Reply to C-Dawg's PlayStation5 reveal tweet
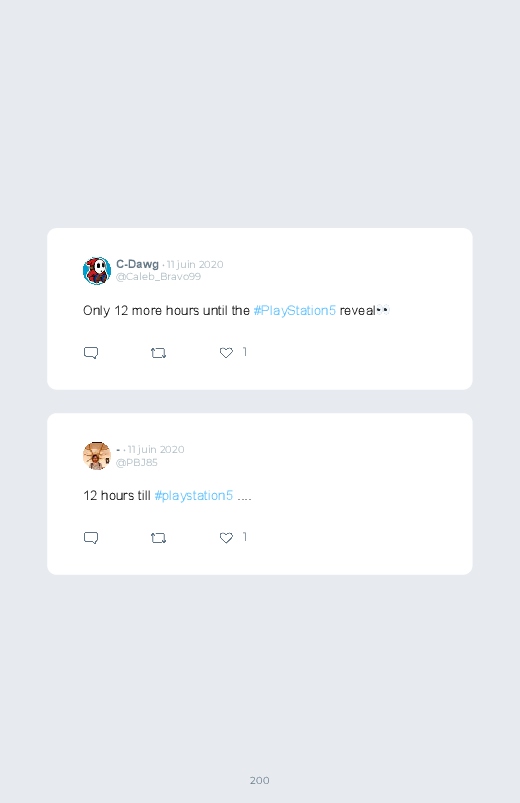The width and height of the screenshot is (520, 803). click(91, 353)
